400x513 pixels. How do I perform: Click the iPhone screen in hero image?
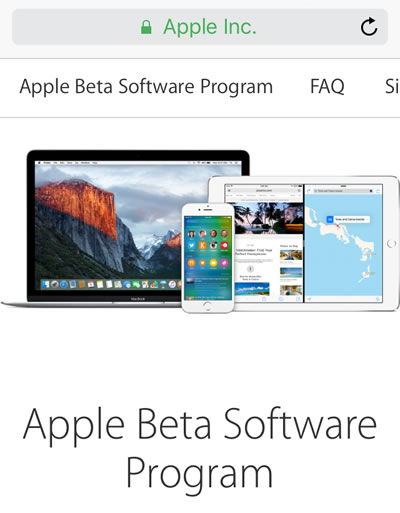coord(208,258)
